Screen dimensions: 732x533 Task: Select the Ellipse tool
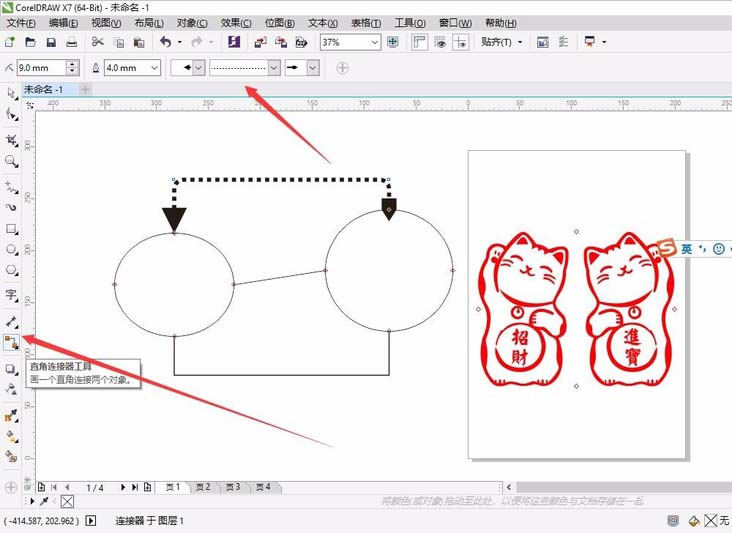tap(12, 250)
